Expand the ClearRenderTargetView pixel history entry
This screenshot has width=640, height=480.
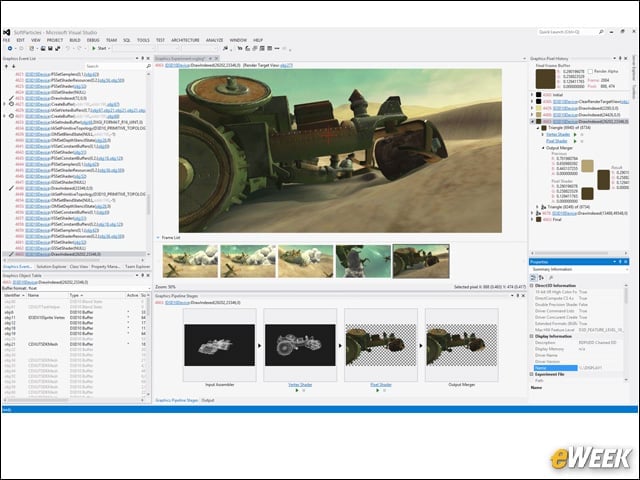pyautogui.click(x=532, y=101)
